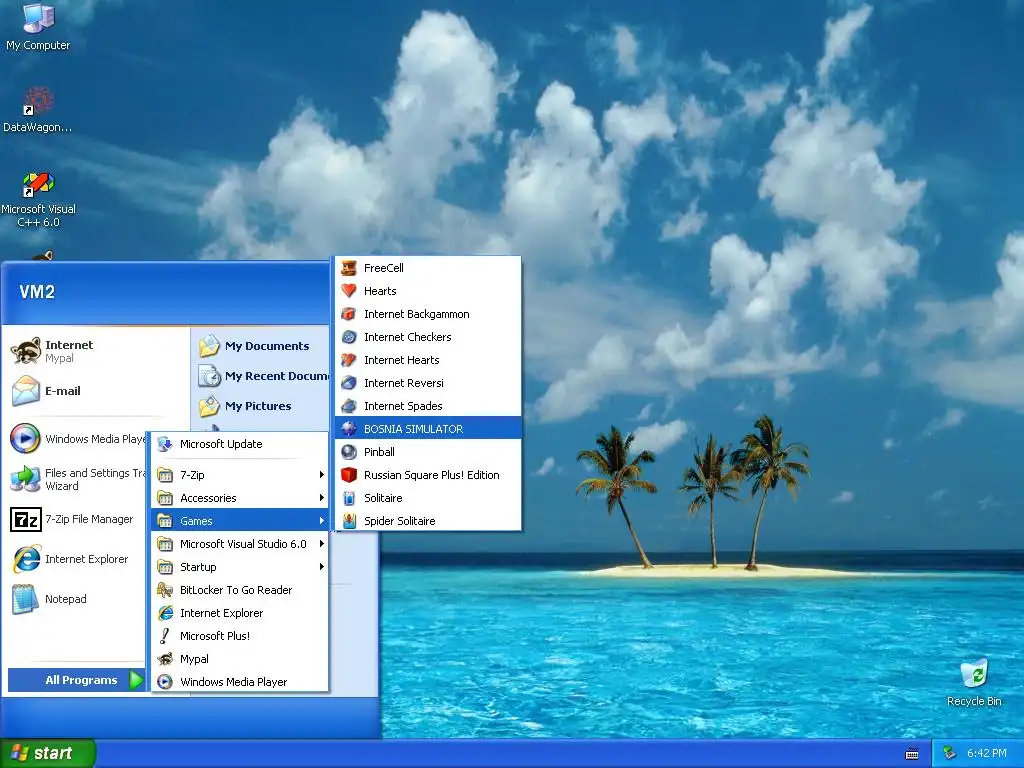This screenshot has width=1024, height=768.
Task: Launch Hearts game
Action: 428,291
